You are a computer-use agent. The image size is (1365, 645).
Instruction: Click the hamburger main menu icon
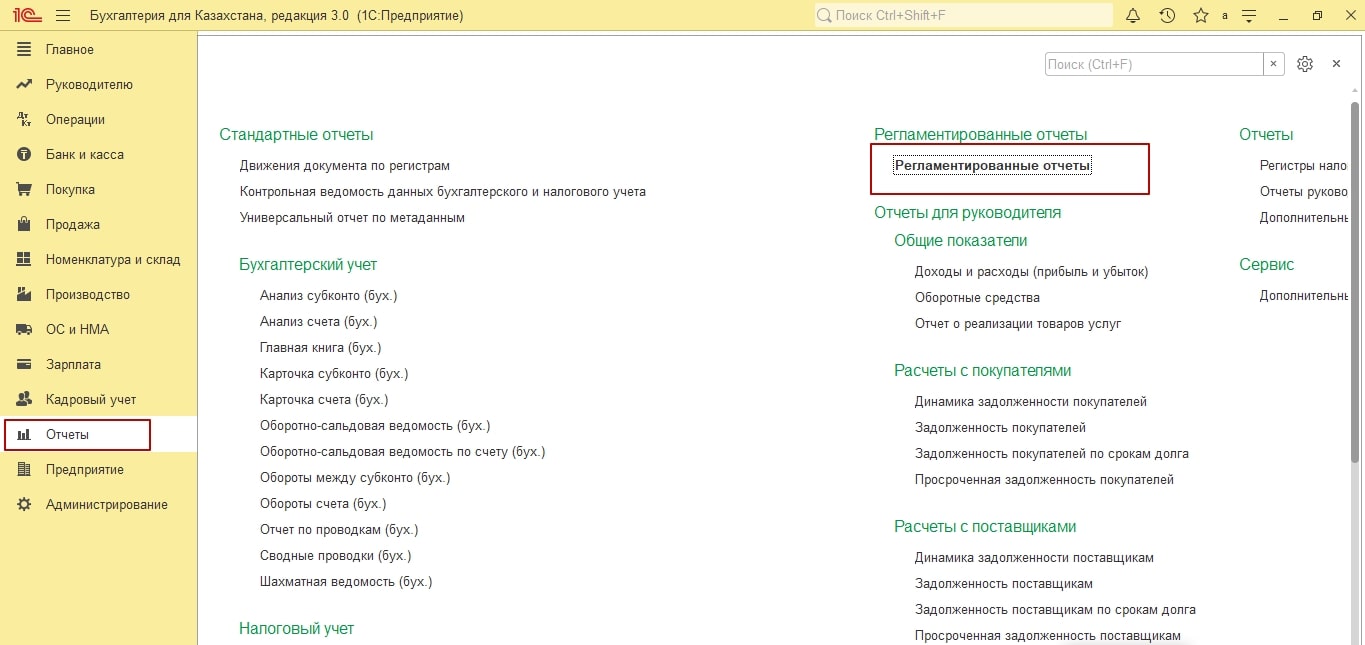(x=63, y=16)
